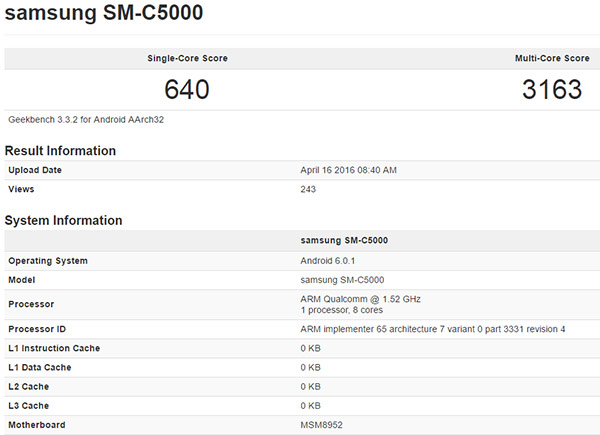Select the 'Upload Date' label

point(35,170)
